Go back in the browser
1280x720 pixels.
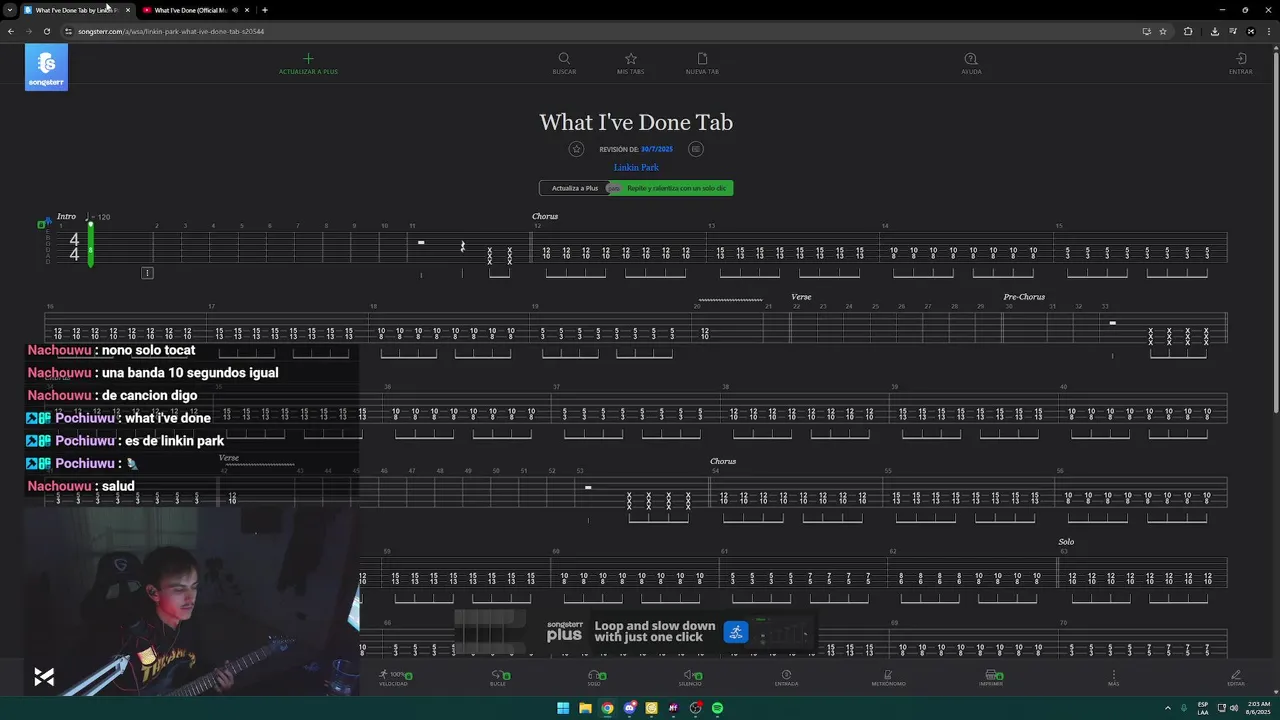(11, 31)
